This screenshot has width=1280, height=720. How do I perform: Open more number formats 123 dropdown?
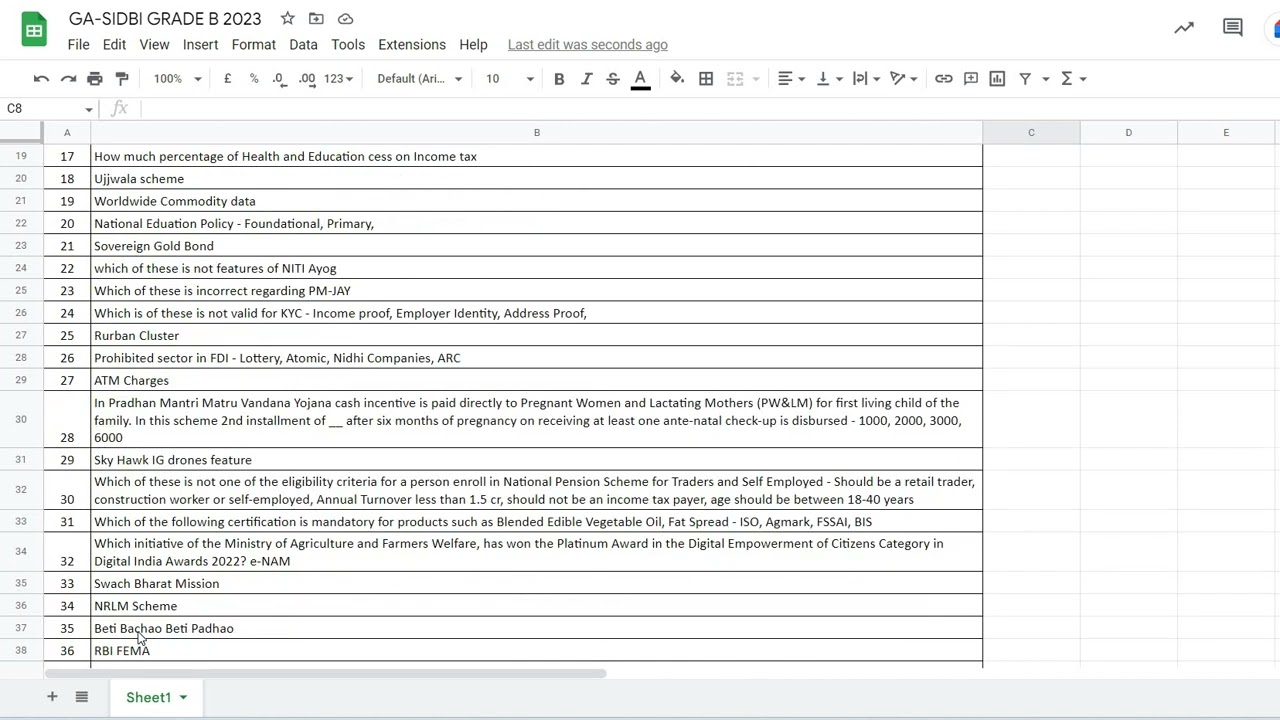339,78
